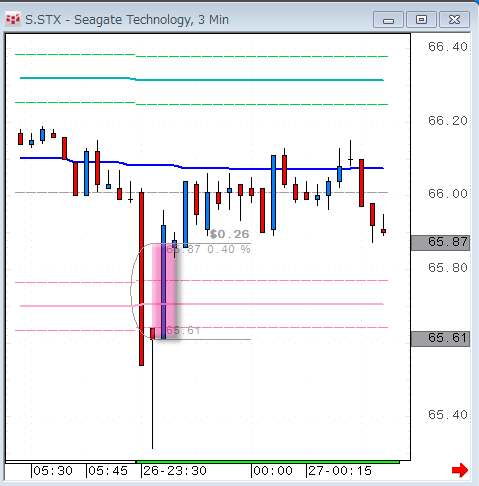Click the 65.40 price axis label
Screen dimensions: 479x486
pyautogui.click(x=448, y=415)
